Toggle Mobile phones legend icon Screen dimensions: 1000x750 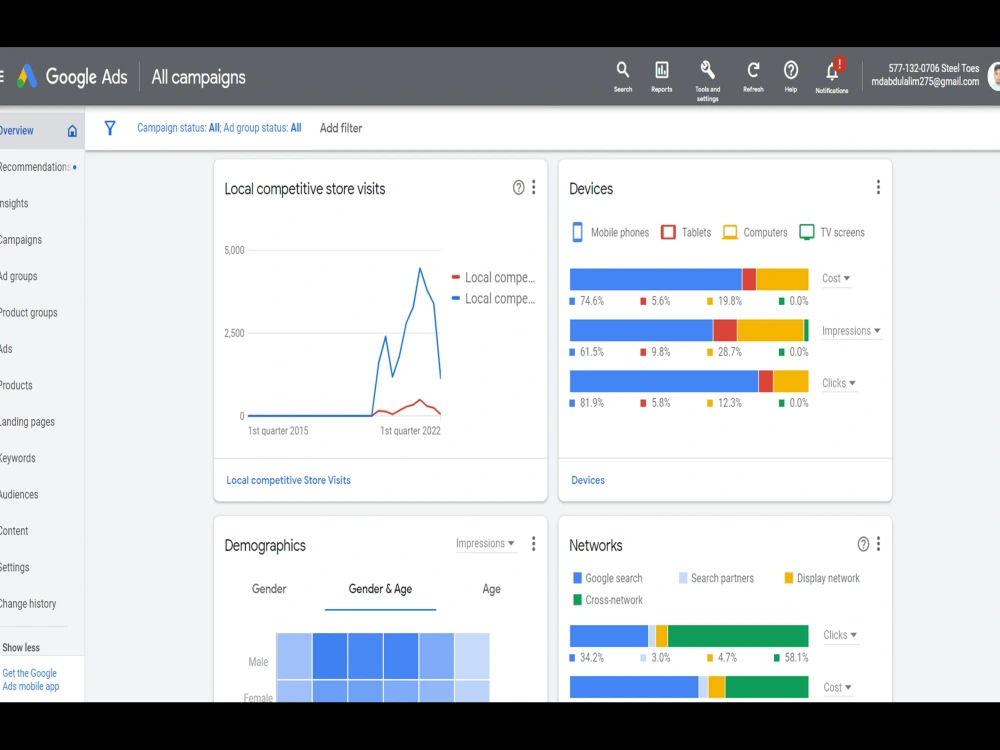tap(577, 232)
